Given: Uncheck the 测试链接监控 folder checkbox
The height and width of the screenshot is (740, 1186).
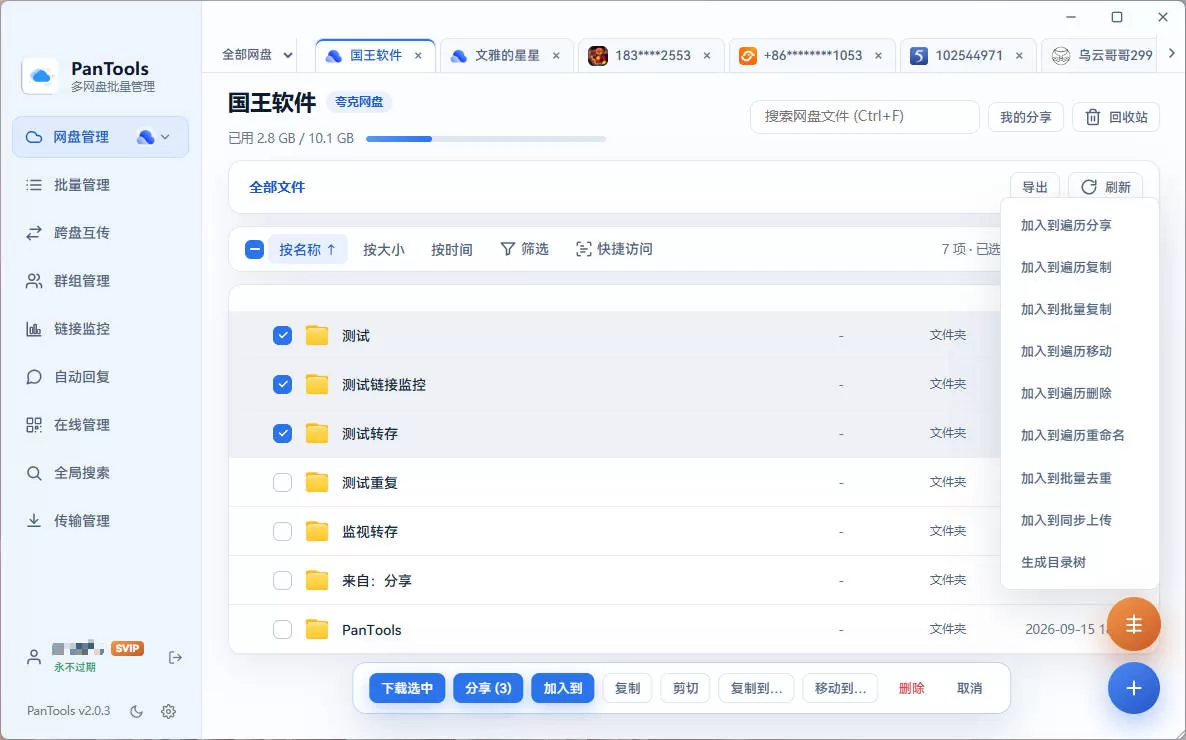Looking at the screenshot, I should click(282, 384).
